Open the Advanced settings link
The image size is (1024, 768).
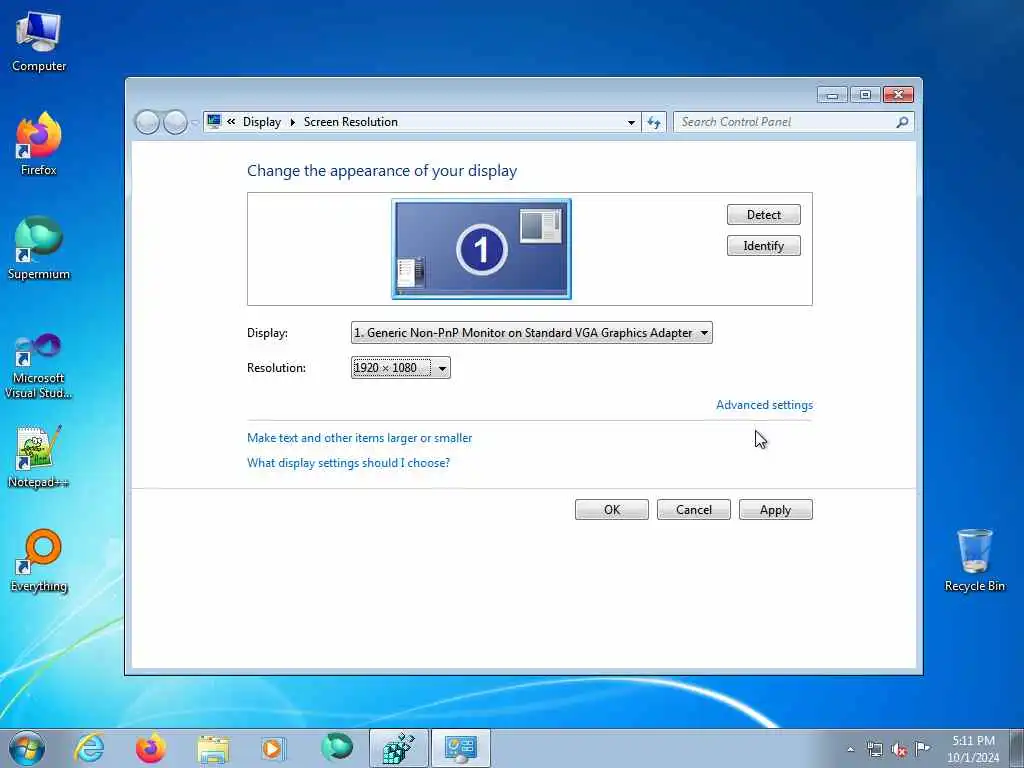(x=765, y=405)
